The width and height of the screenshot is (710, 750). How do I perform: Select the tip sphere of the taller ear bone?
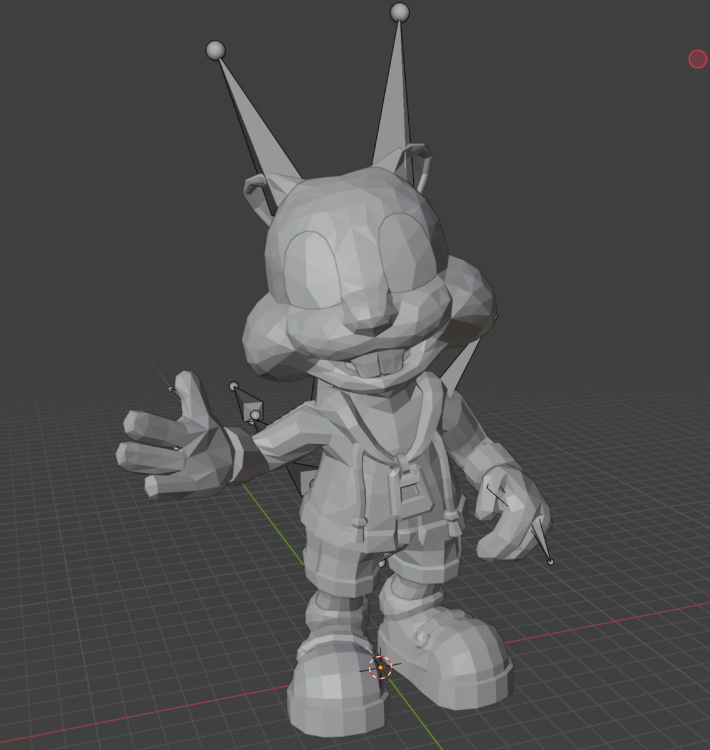coord(400,12)
